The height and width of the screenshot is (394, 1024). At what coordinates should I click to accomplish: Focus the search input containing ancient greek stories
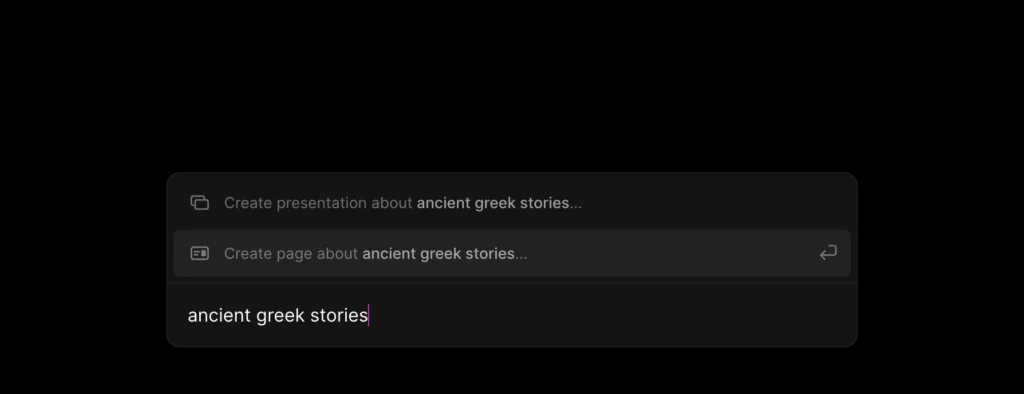pos(512,315)
